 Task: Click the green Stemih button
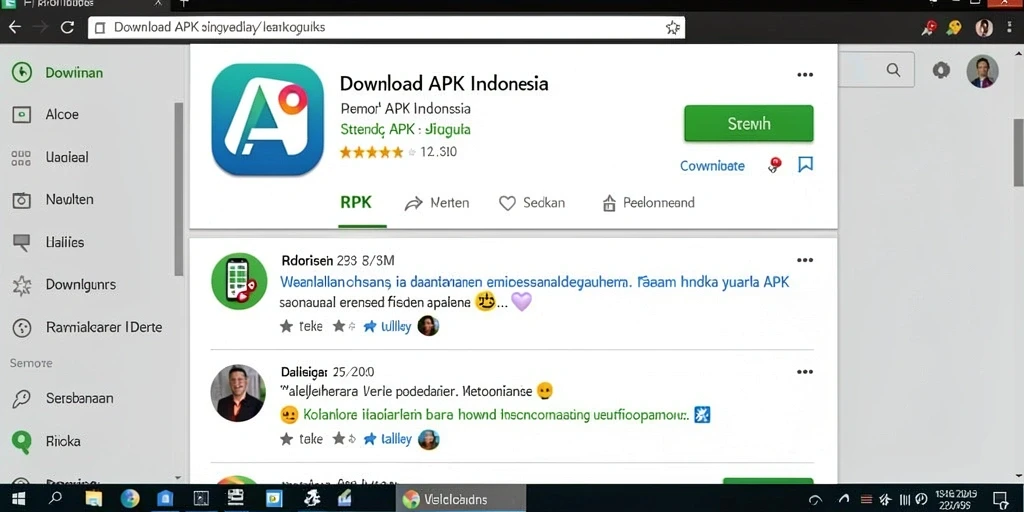pos(748,123)
